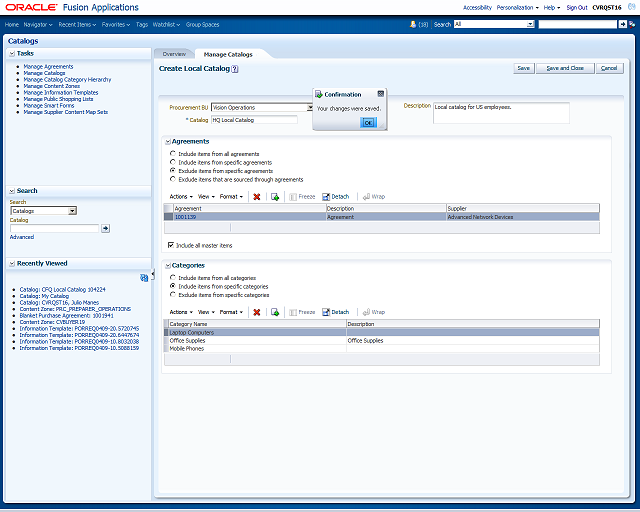
Task: Select the Mobile Phones category row
Action: coord(382,348)
